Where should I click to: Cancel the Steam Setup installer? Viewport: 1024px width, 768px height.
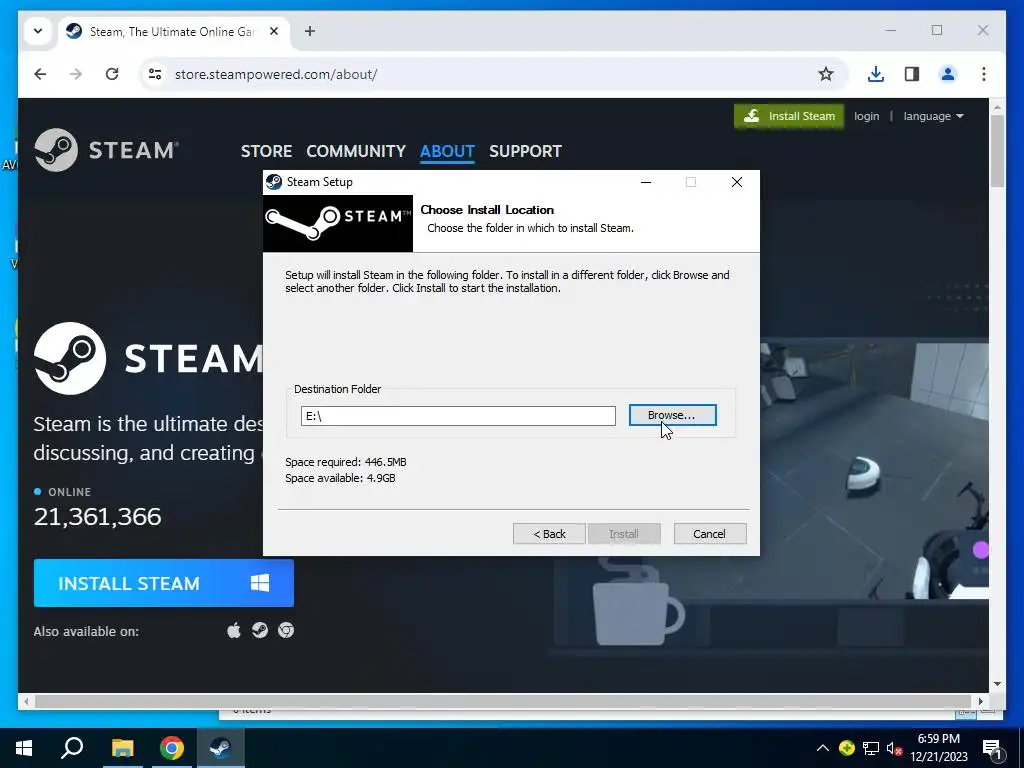click(709, 534)
